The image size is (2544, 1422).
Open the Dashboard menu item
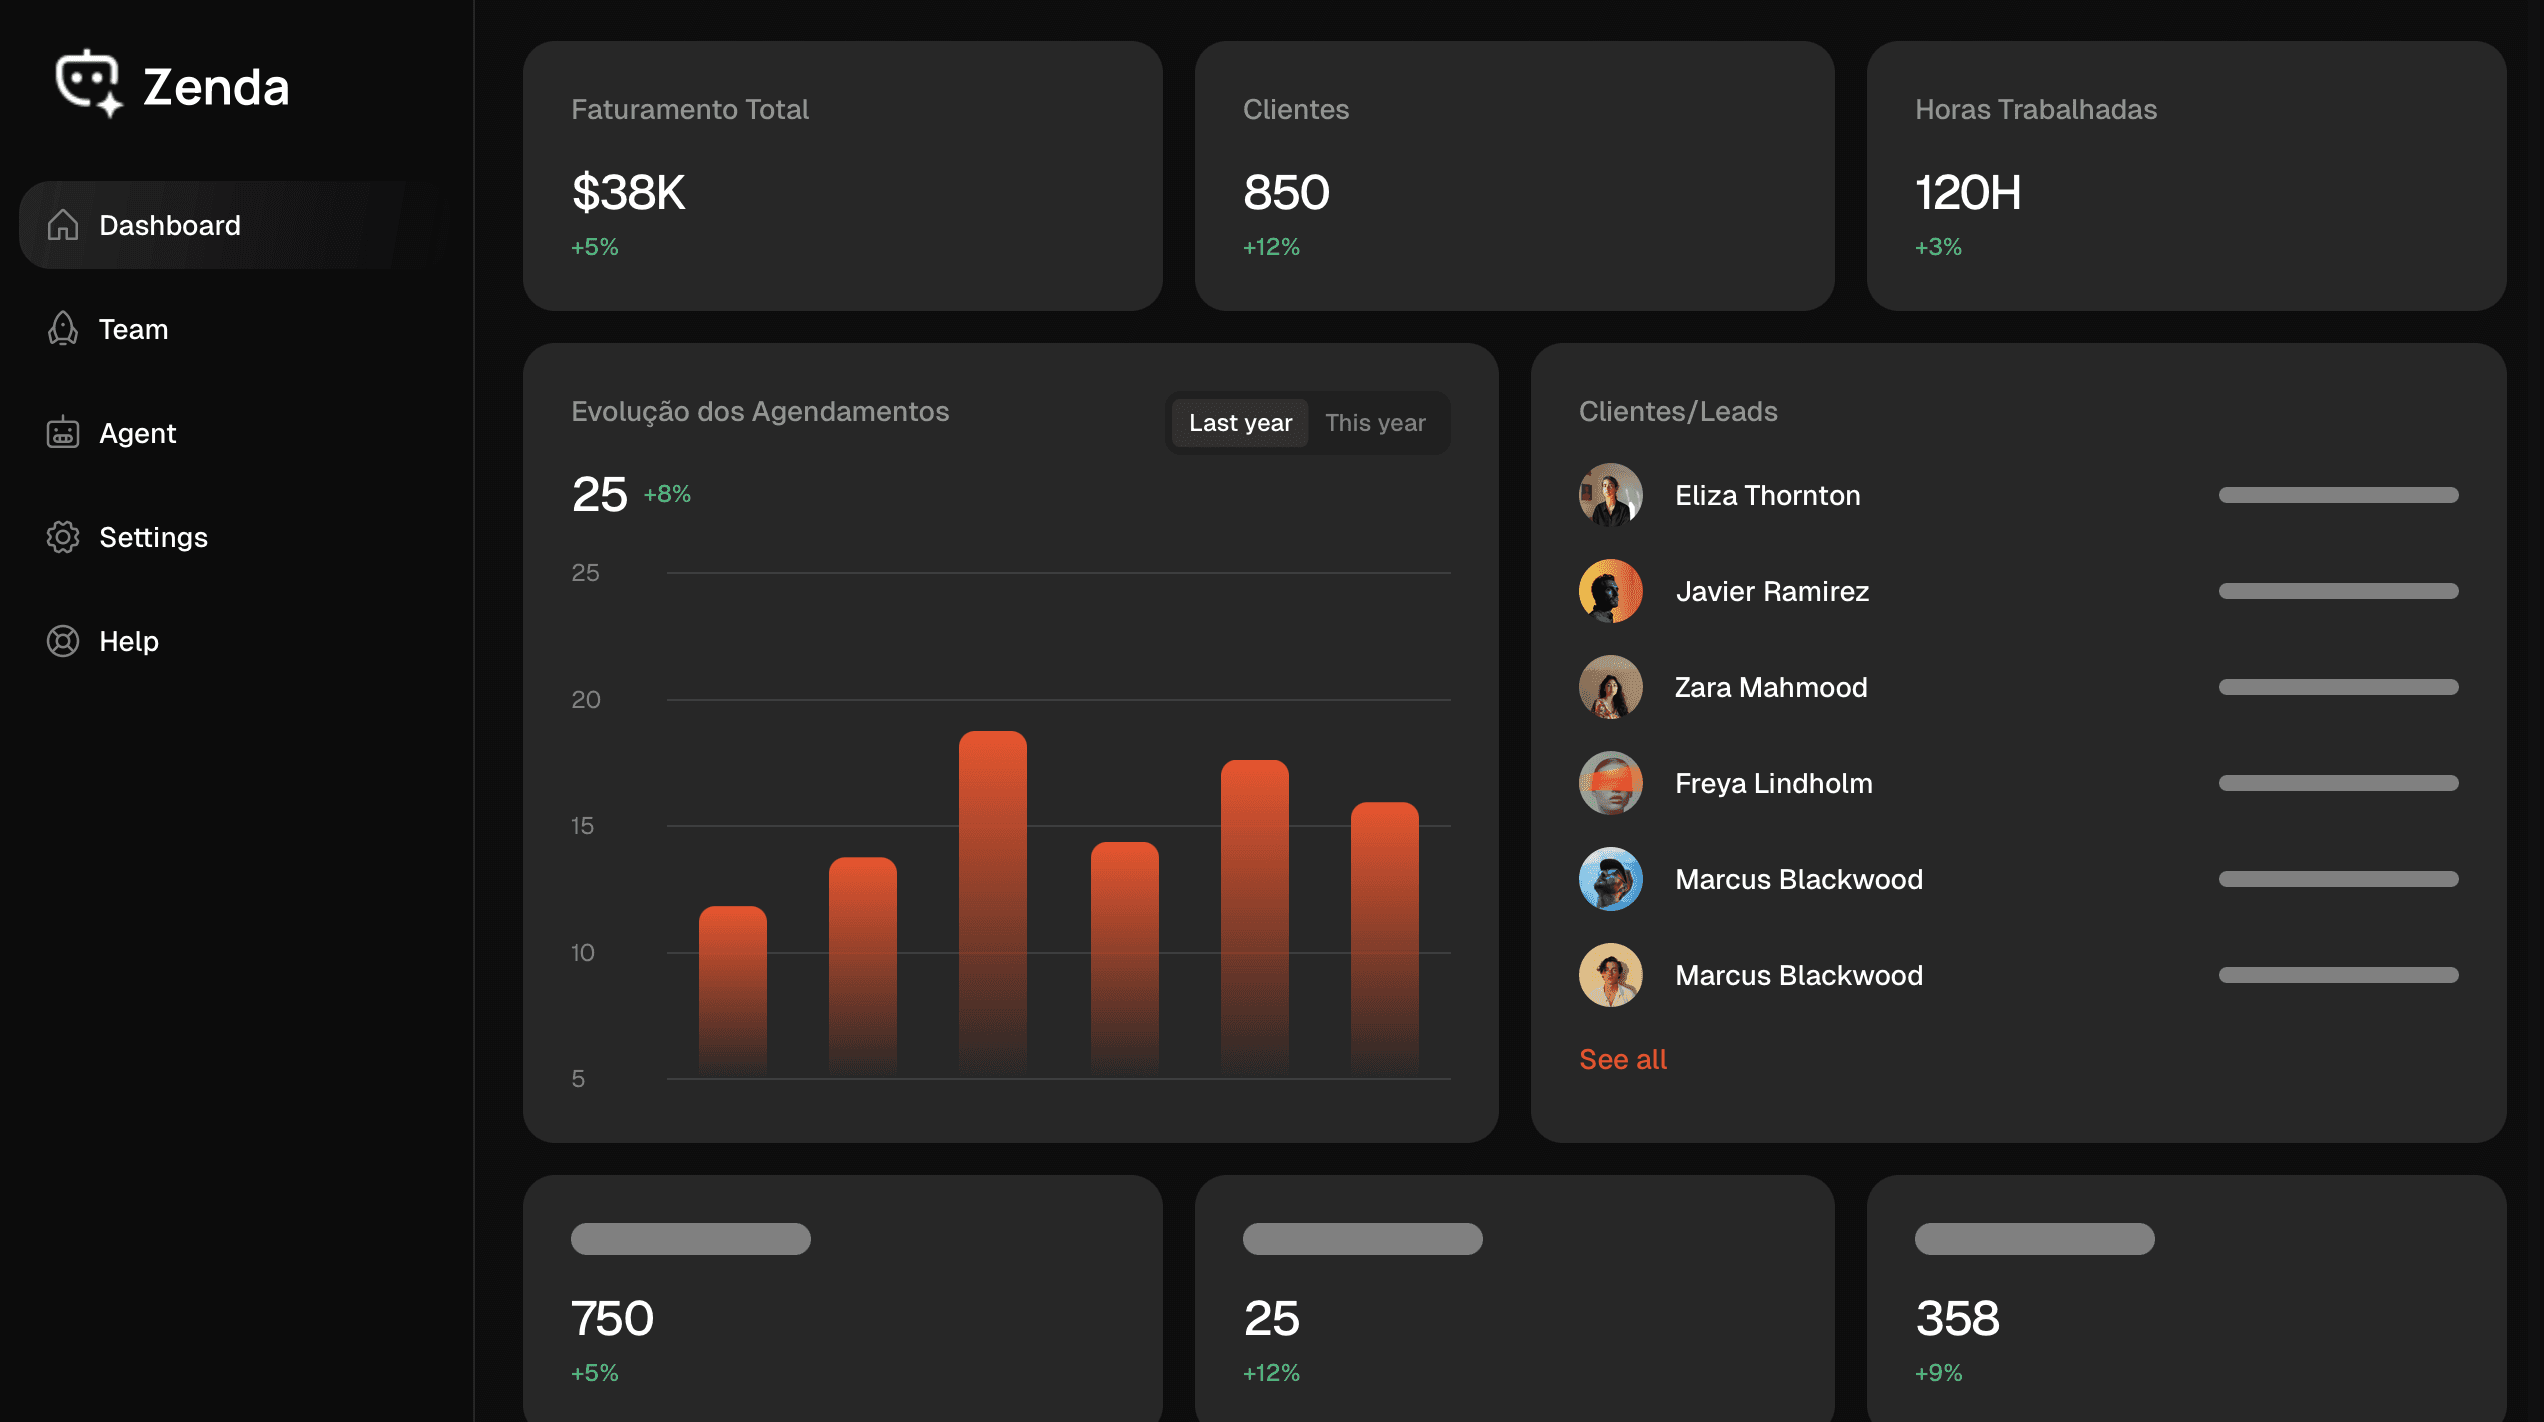(236, 225)
